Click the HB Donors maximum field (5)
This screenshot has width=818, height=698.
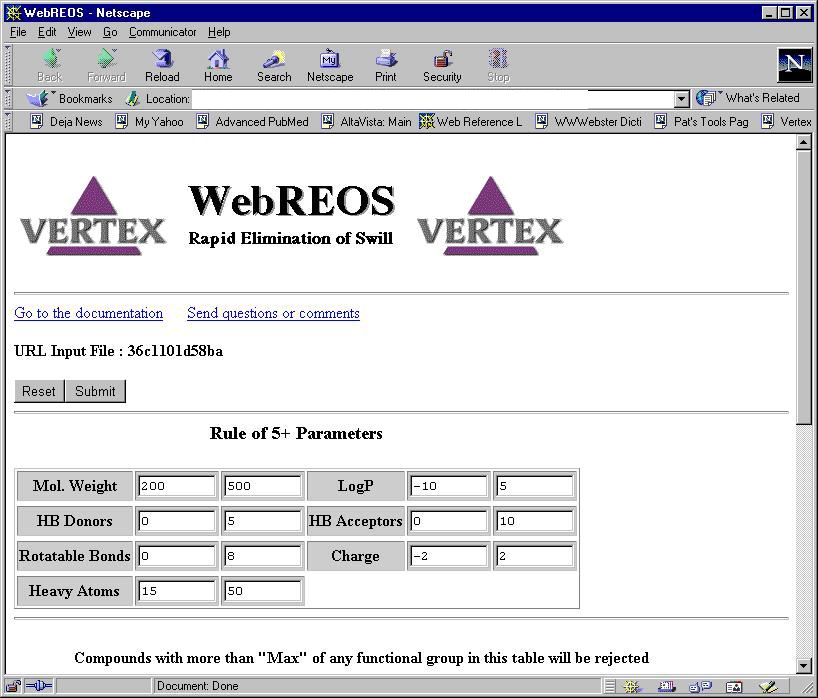click(x=263, y=521)
